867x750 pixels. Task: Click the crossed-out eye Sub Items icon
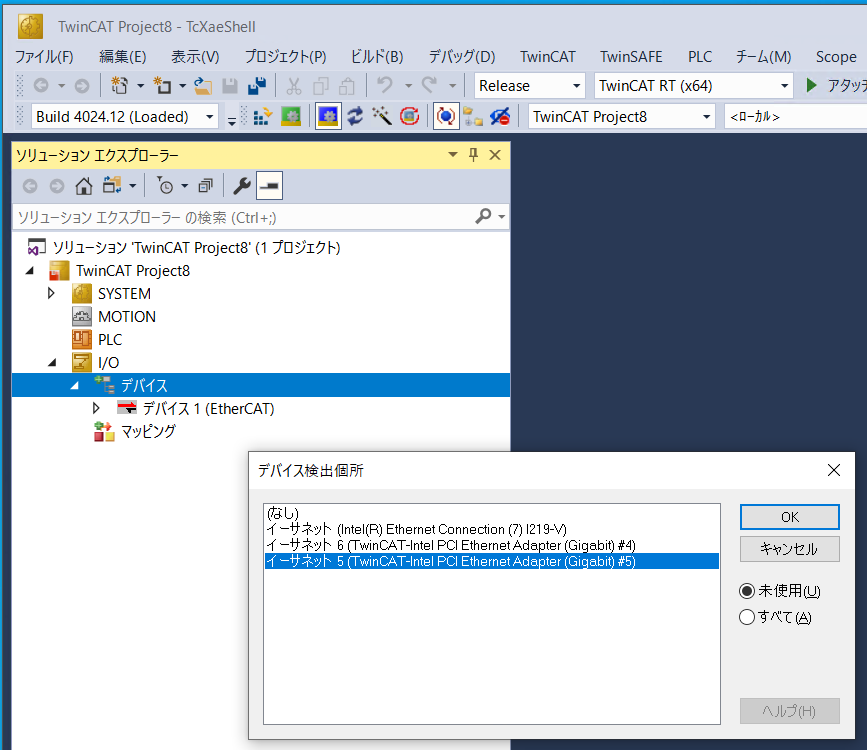click(x=500, y=117)
